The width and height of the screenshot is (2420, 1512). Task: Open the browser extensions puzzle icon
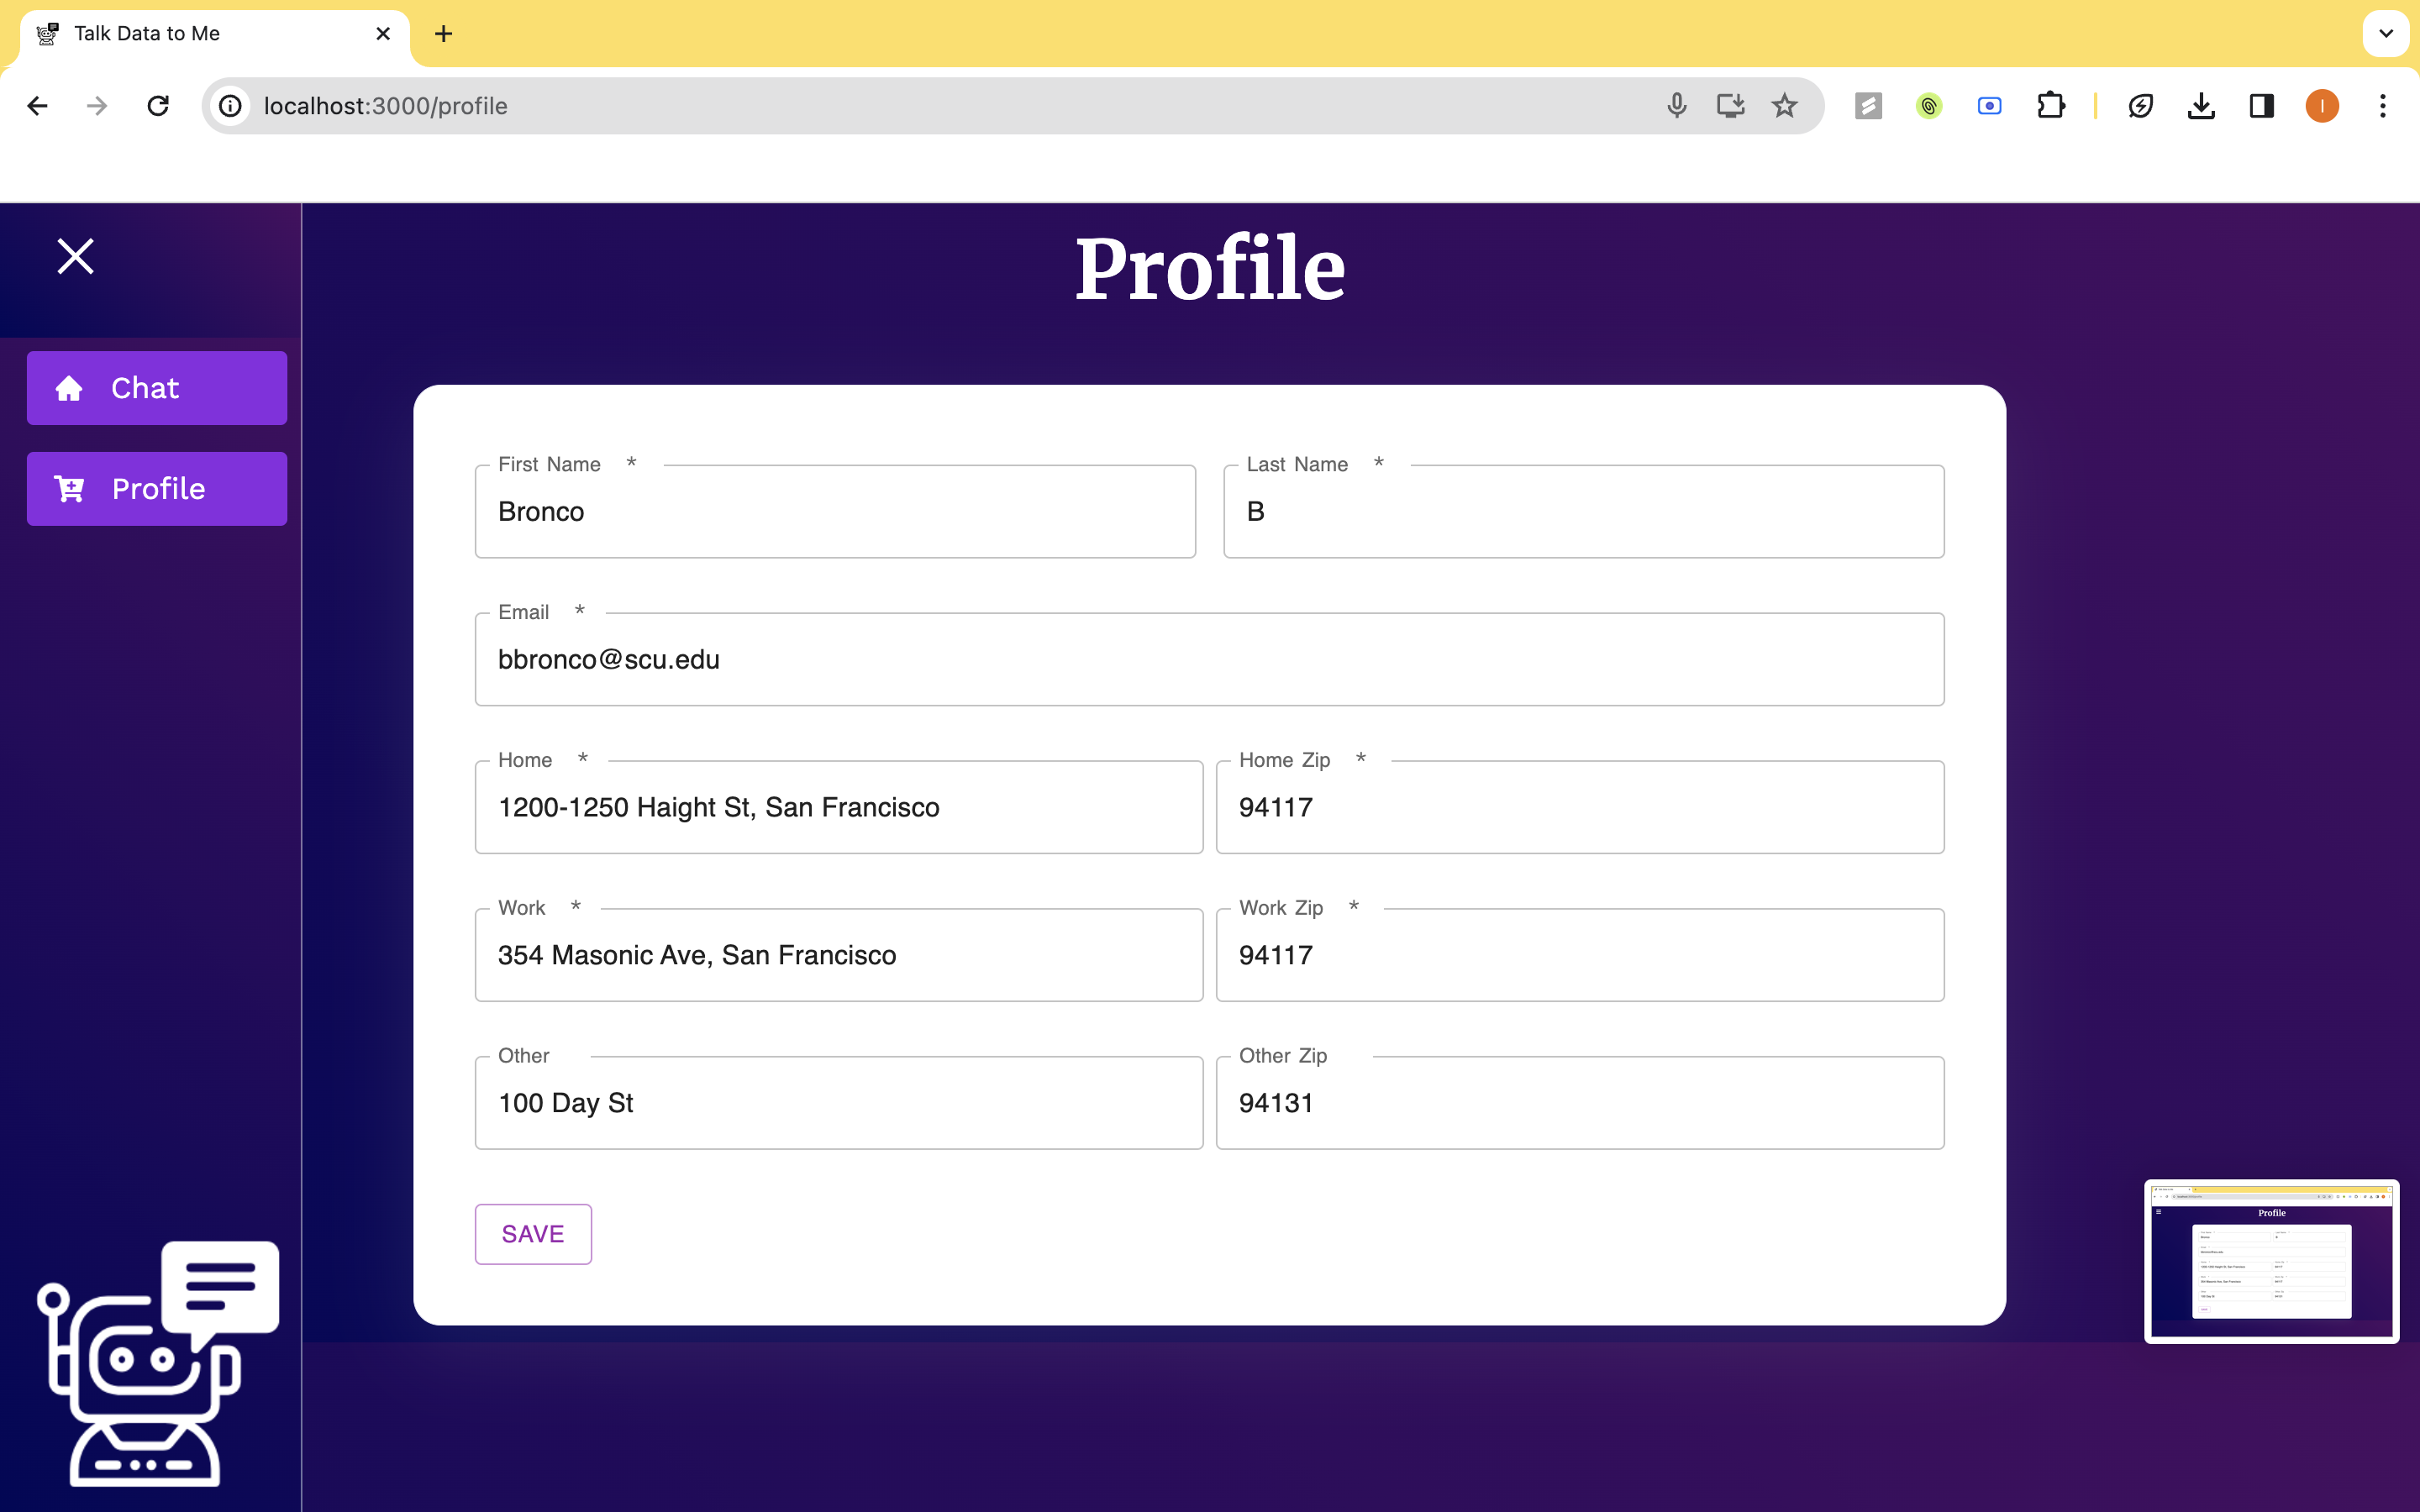coord(2050,106)
